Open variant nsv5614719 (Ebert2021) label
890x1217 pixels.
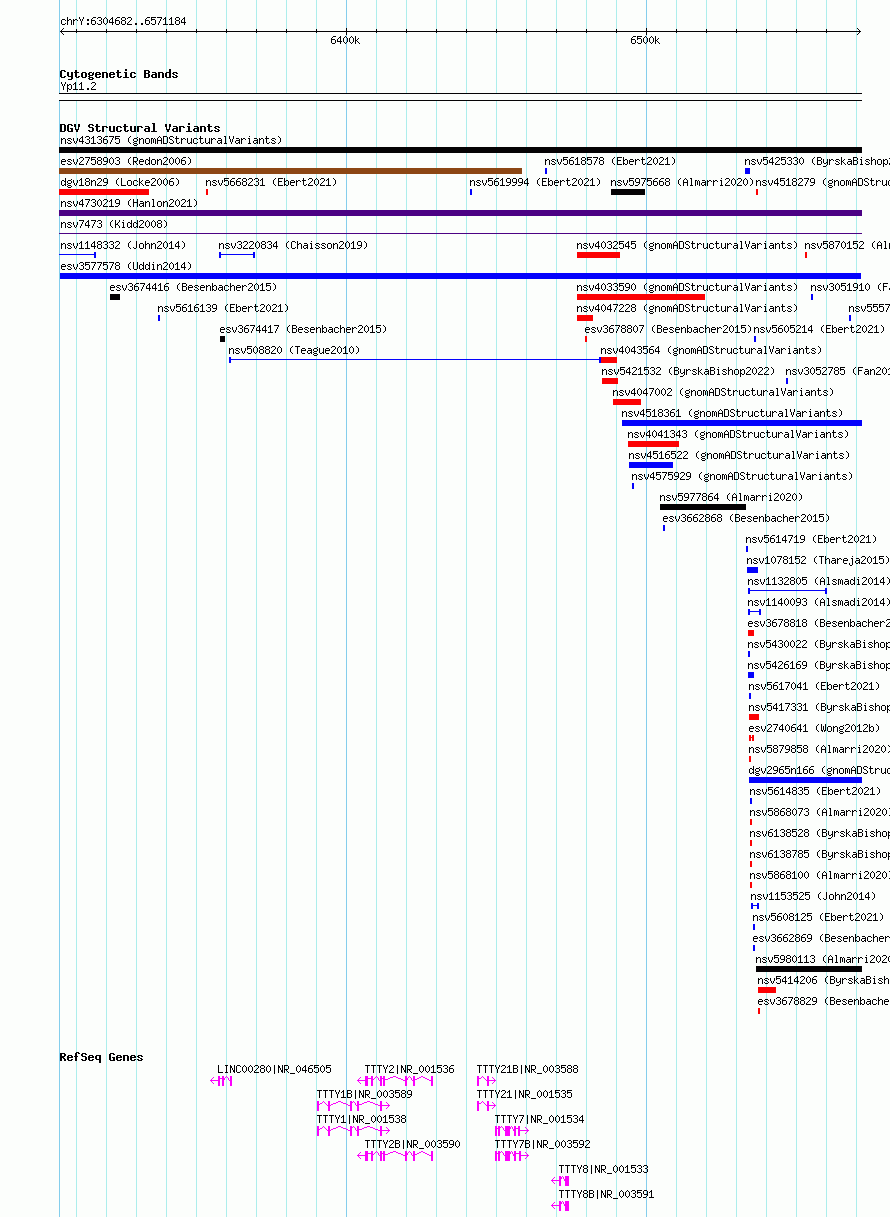click(x=811, y=539)
